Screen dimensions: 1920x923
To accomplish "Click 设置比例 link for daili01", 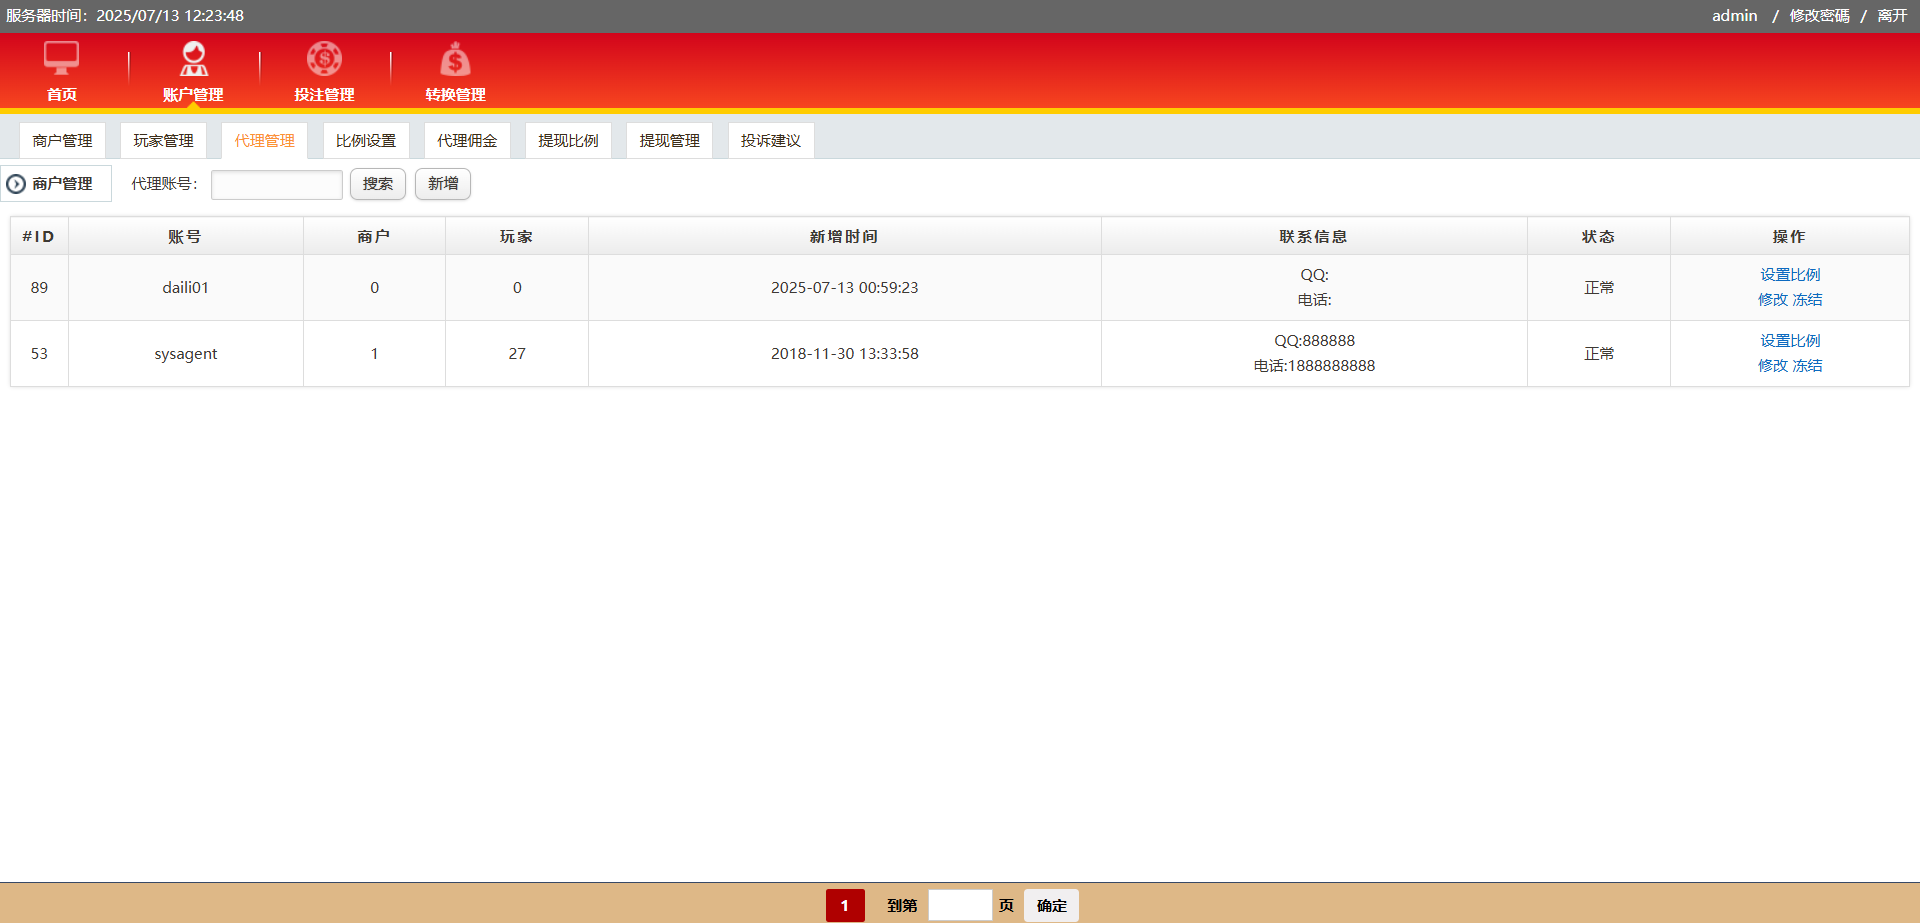I will point(1789,275).
